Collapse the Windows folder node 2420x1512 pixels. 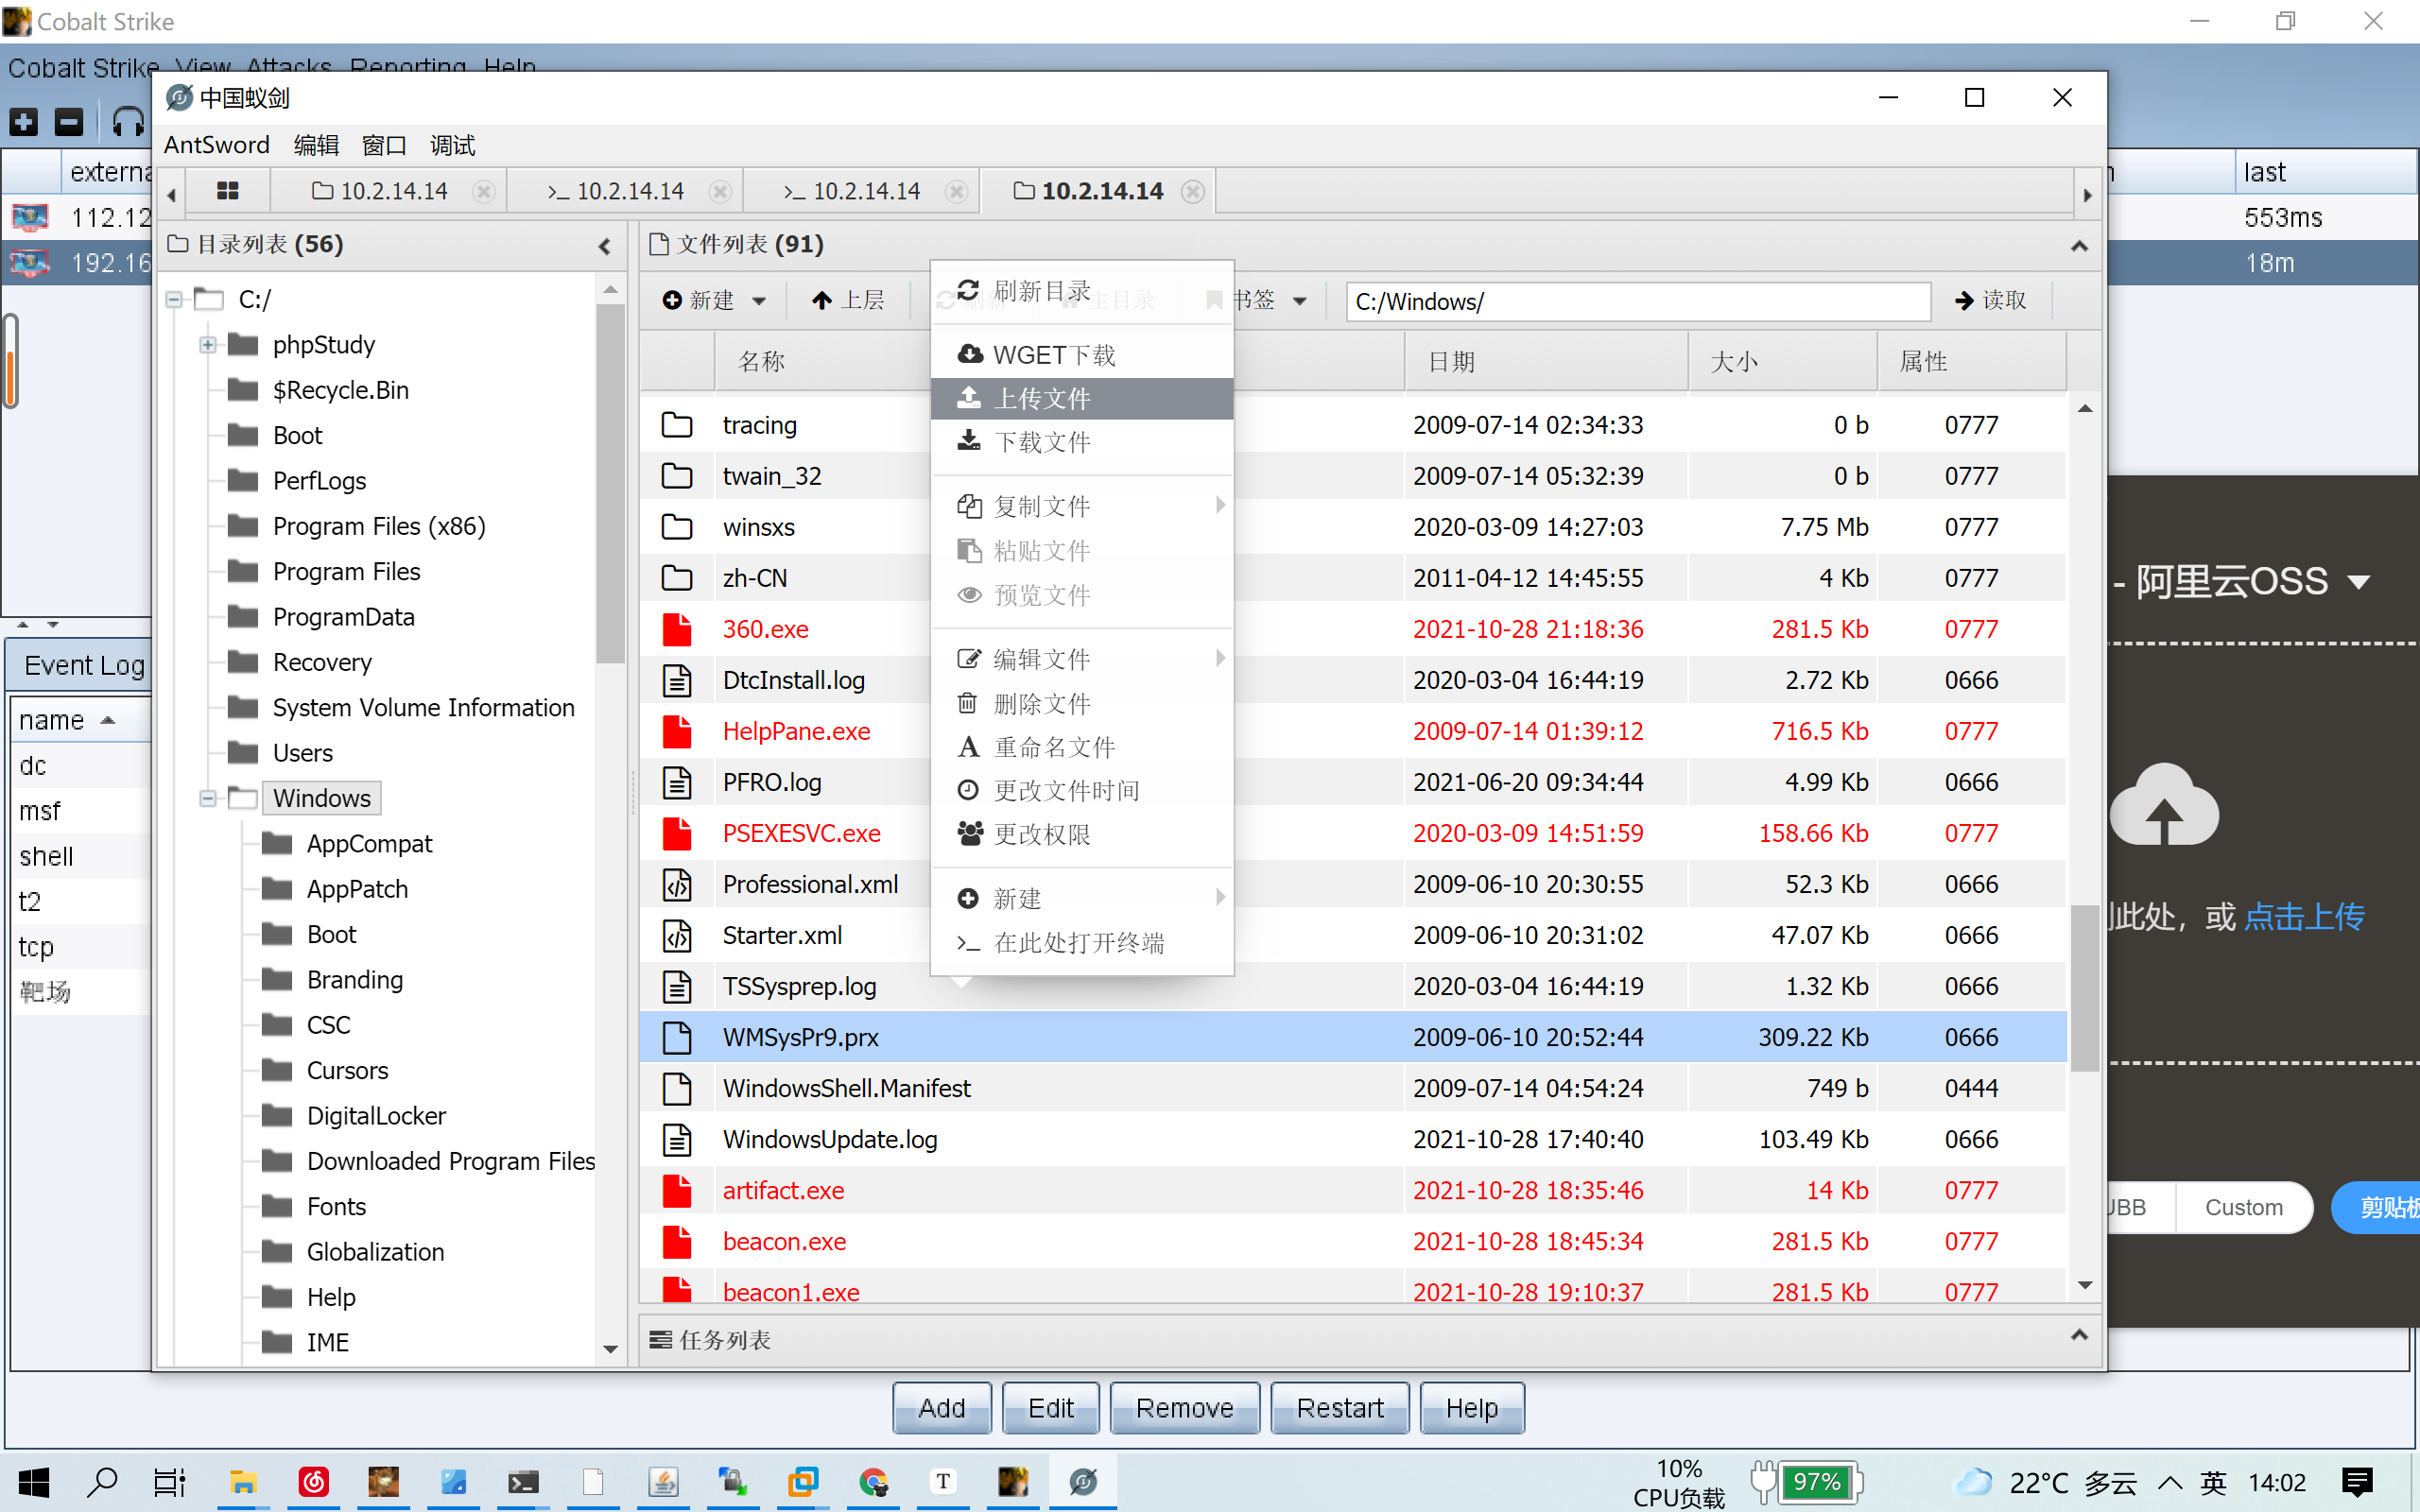coord(207,798)
